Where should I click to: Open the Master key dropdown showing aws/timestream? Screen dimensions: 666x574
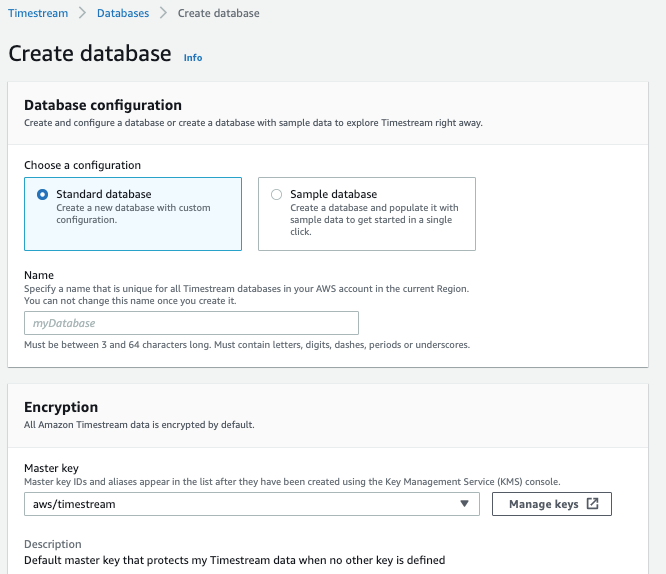pyautogui.click(x=252, y=504)
